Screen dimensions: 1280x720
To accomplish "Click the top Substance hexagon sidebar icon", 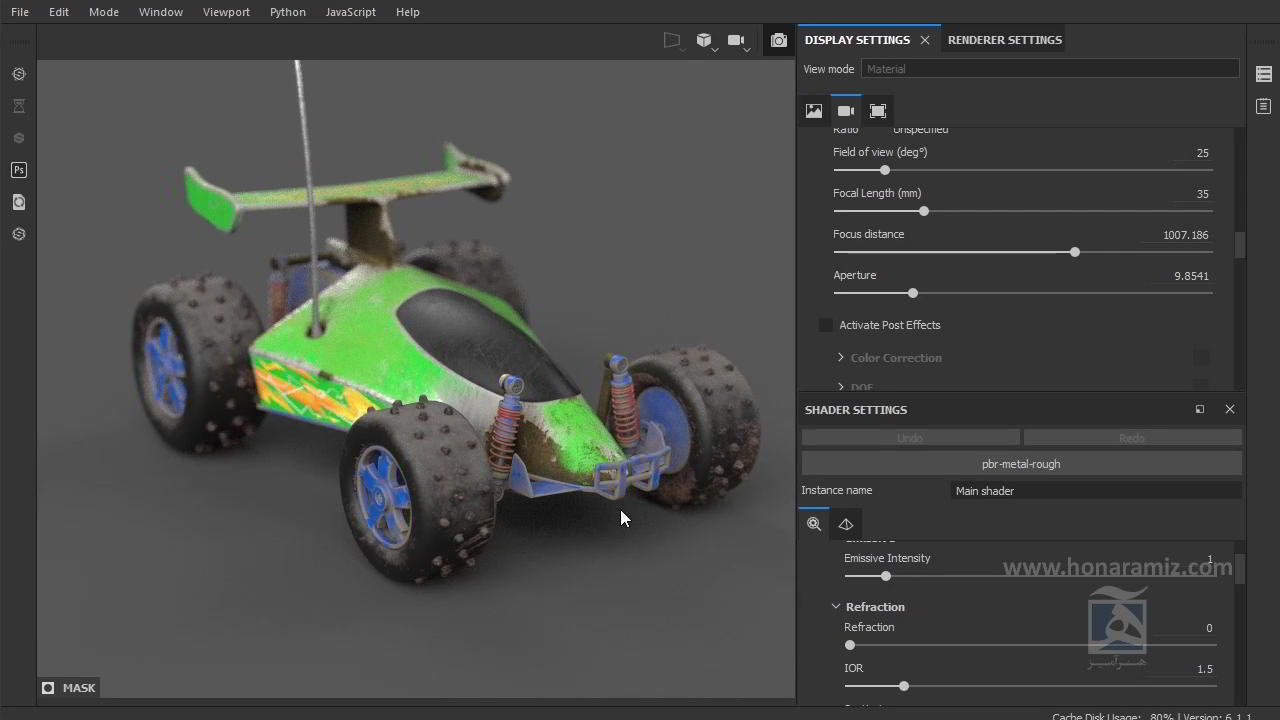I will [x=19, y=74].
